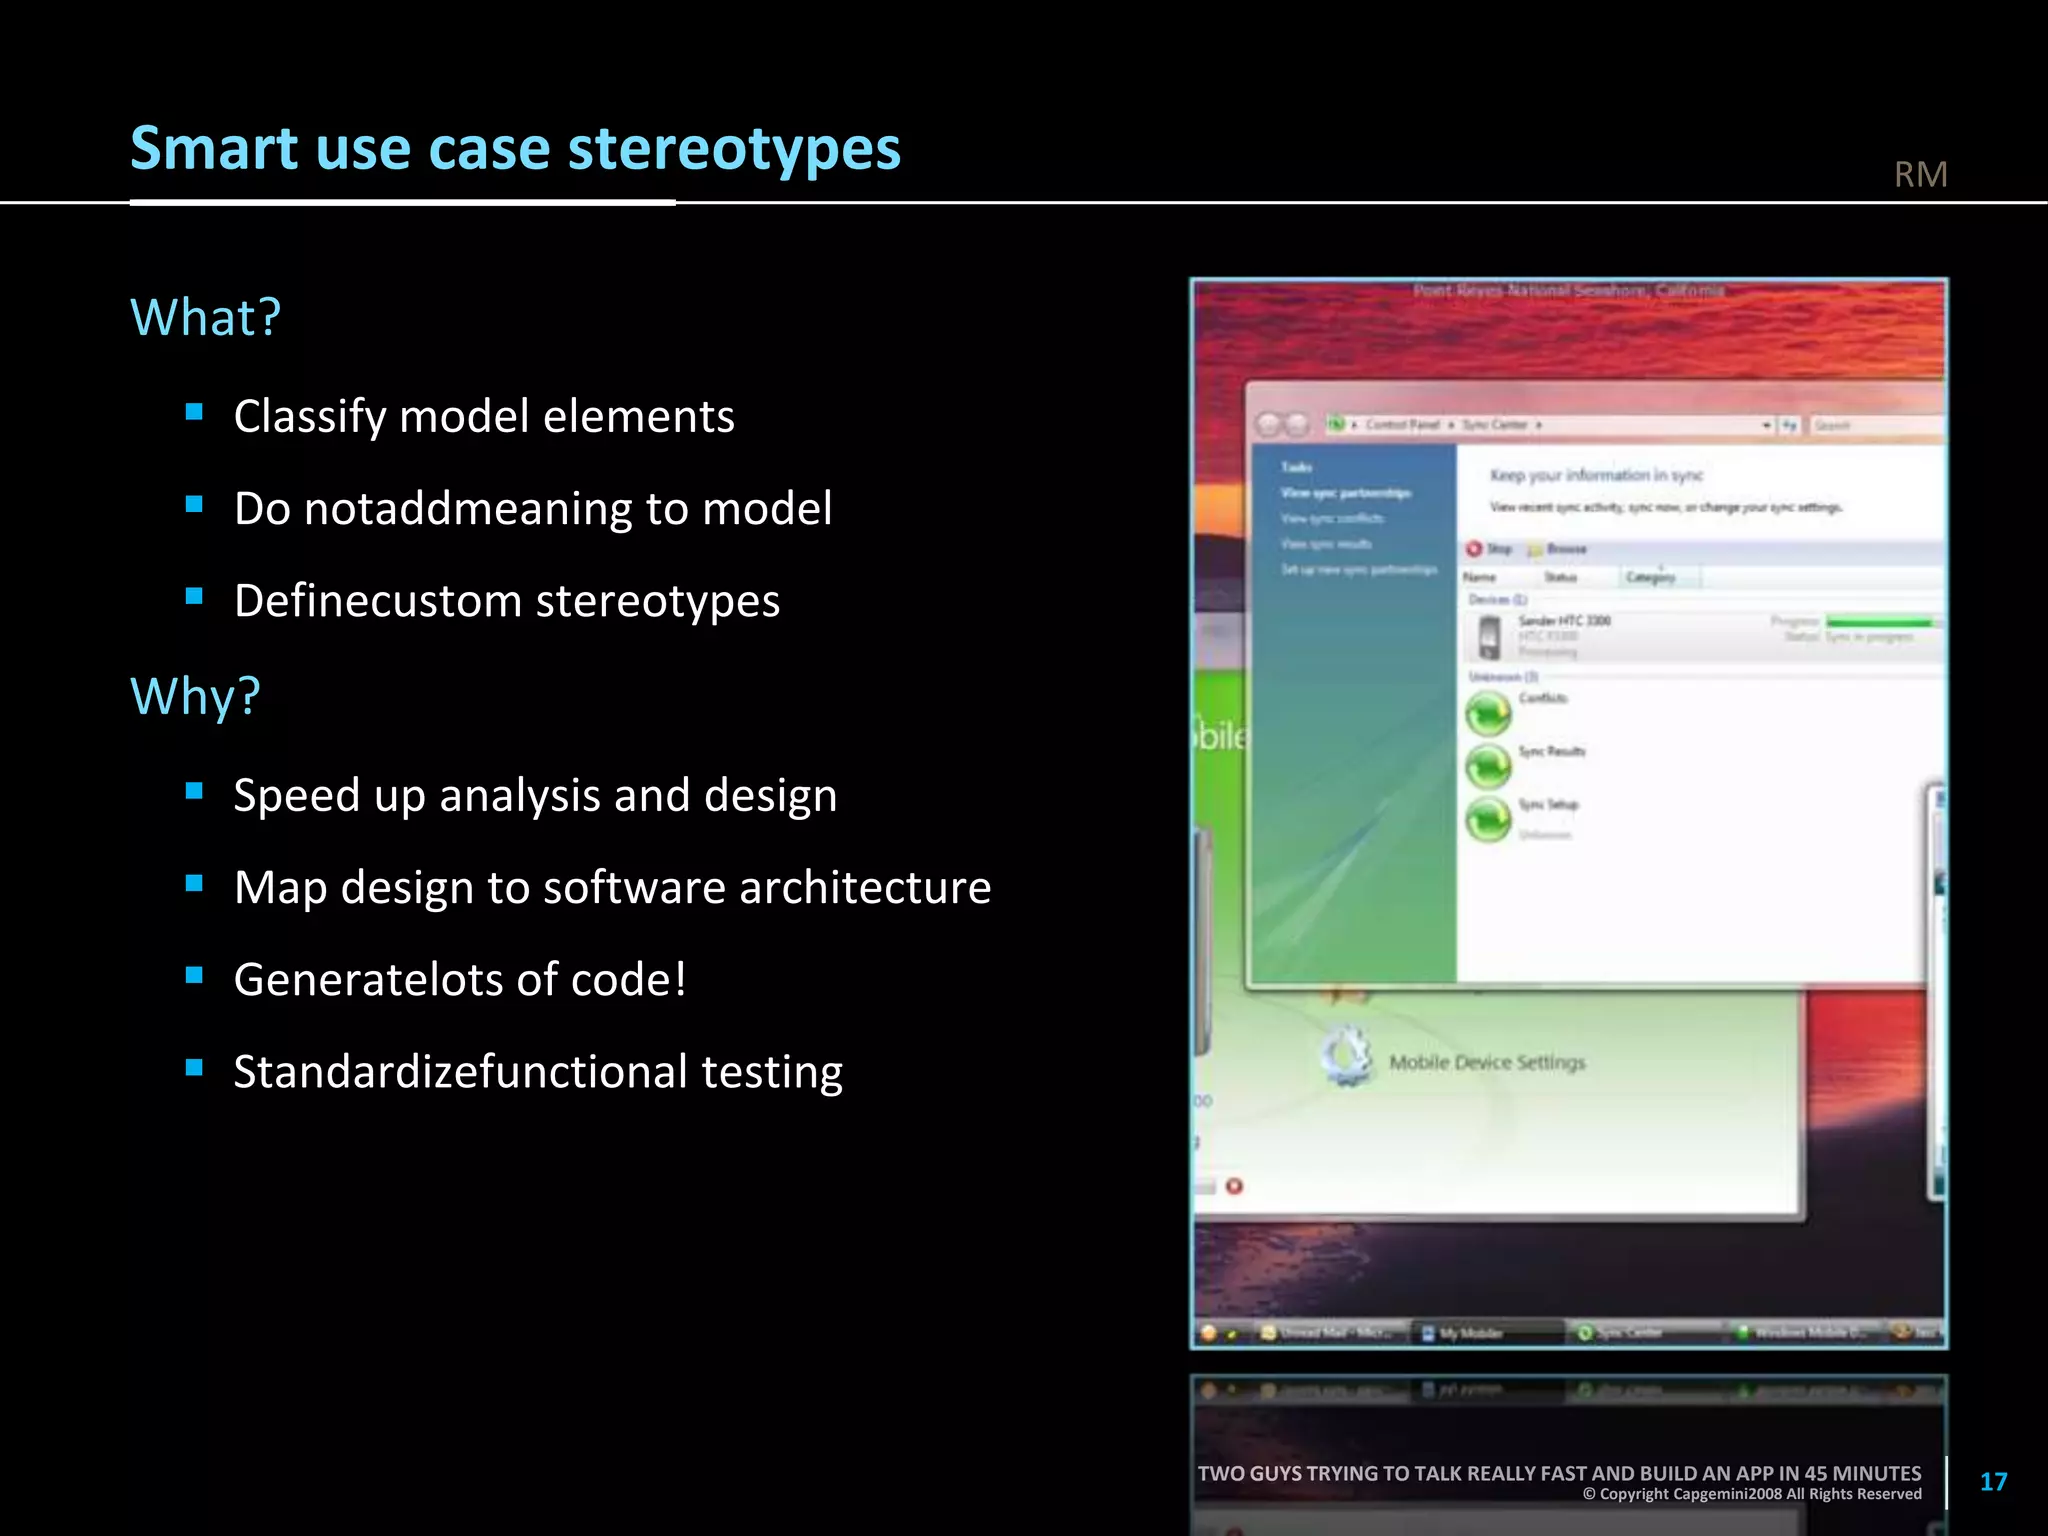Click Unread Mail taskbar button
Viewport: 2048px width, 1536px height.
(1329, 1333)
